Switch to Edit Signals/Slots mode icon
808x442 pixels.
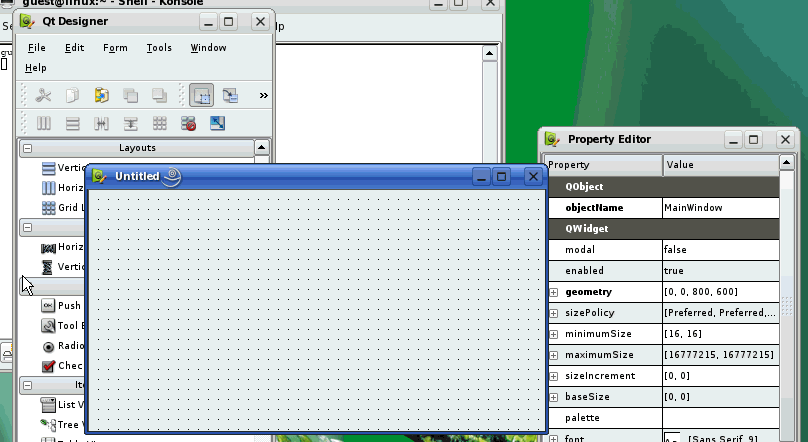(x=230, y=95)
